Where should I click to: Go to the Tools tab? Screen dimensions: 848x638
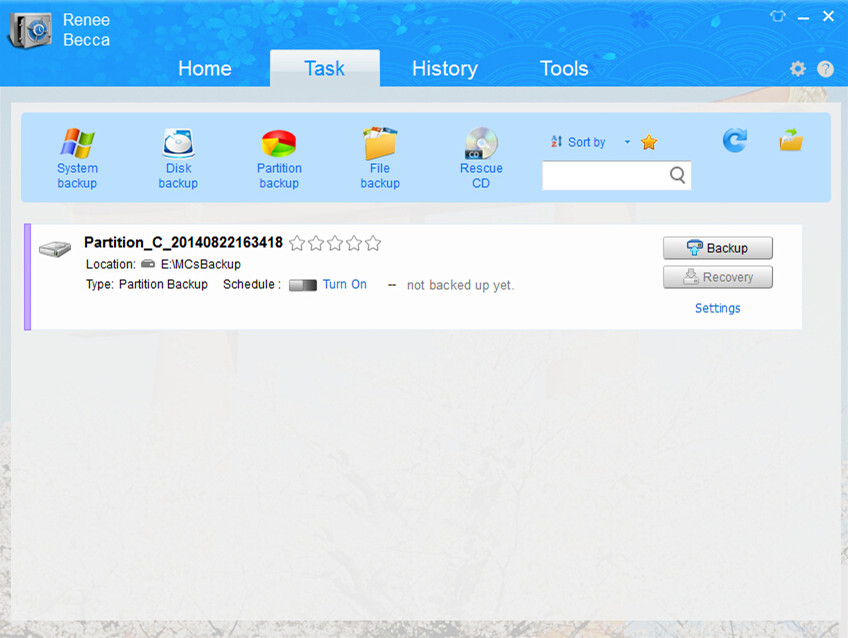click(564, 68)
